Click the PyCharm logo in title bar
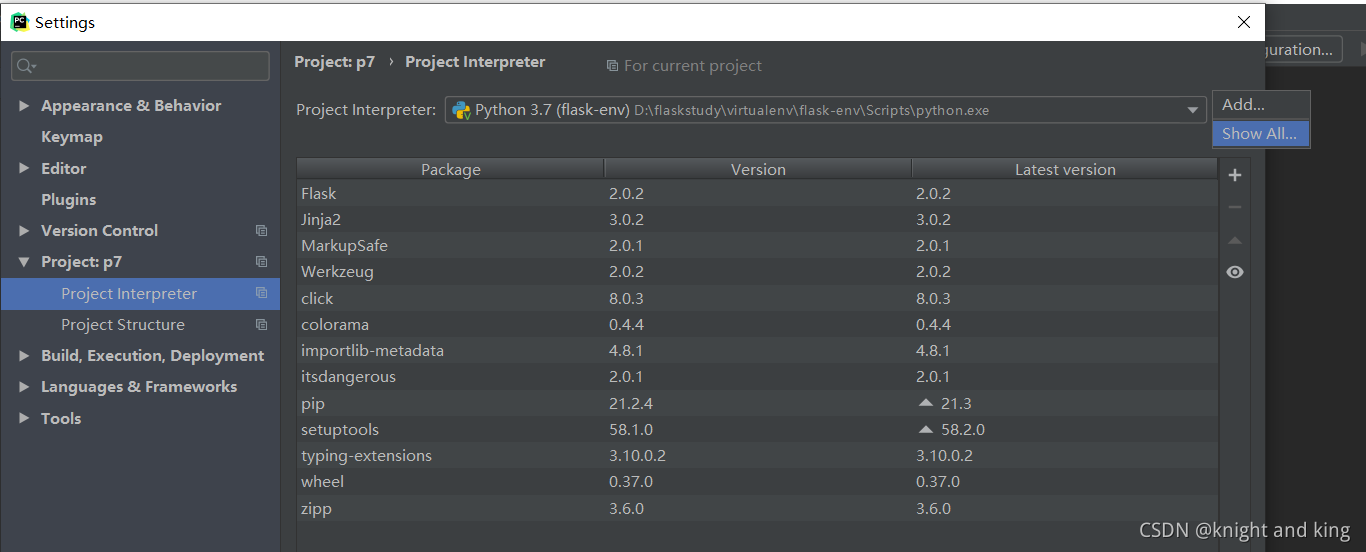 tap(20, 21)
